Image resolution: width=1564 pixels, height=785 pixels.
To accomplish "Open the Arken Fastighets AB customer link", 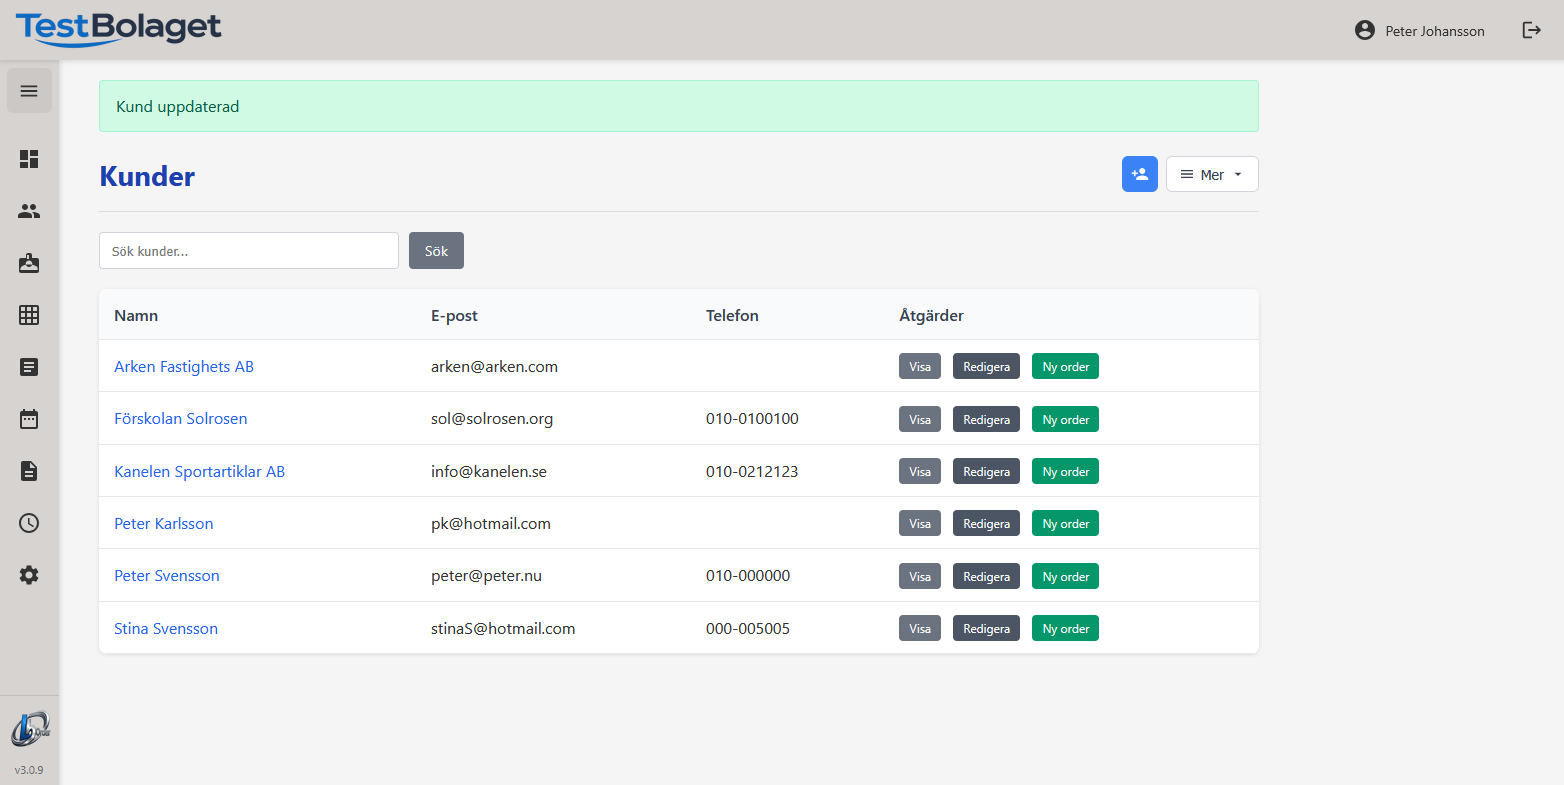I will 184,367.
